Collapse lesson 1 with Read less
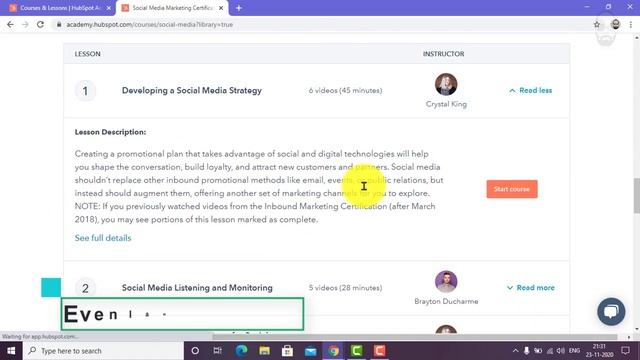This screenshot has height=360, width=640. [x=530, y=90]
